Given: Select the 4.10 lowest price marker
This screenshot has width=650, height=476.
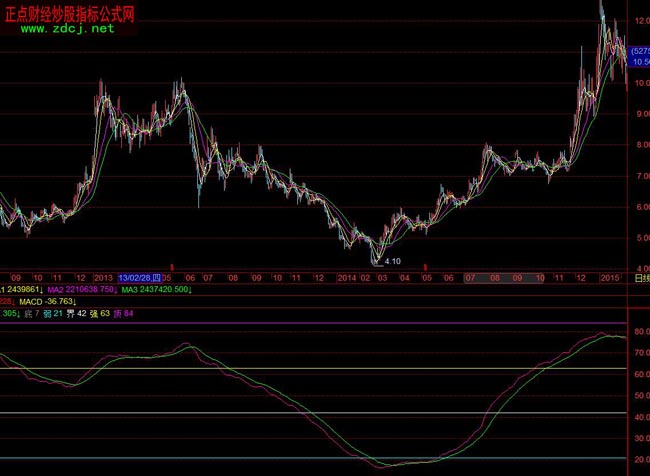Looking at the screenshot, I should pyautogui.click(x=392, y=260).
